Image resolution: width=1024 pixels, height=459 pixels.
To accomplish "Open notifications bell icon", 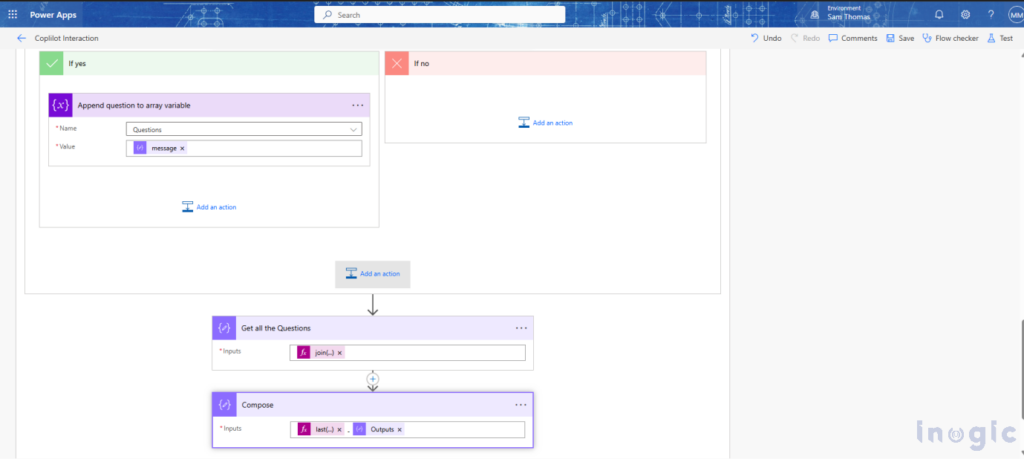I will coord(939,14).
